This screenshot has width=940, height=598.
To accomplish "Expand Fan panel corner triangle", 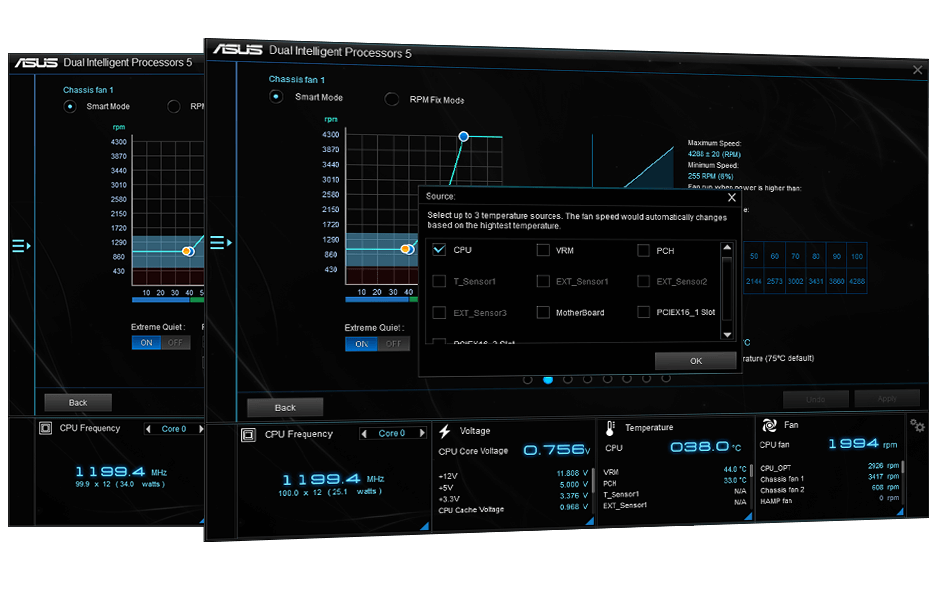I will pyautogui.click(x=900, y=512).
